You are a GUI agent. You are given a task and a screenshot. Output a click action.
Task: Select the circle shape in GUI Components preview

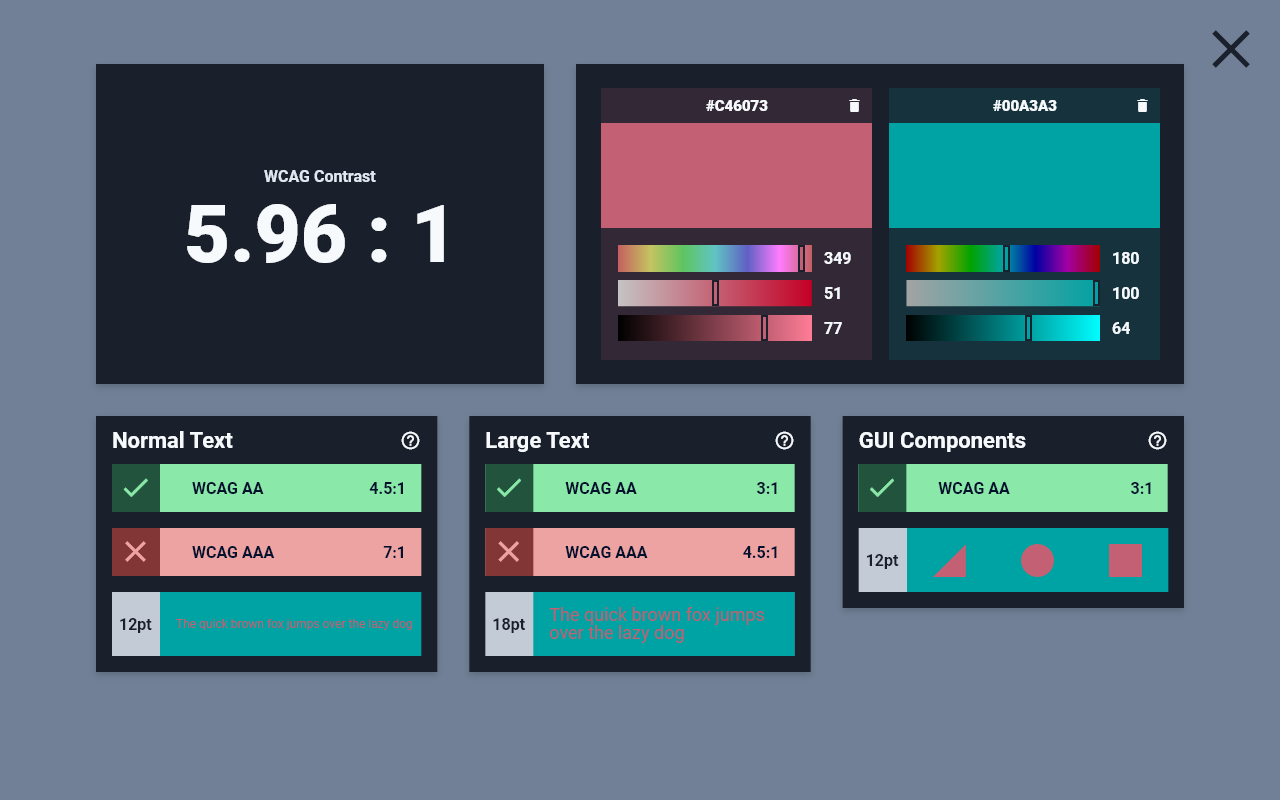pos(1038,561)
